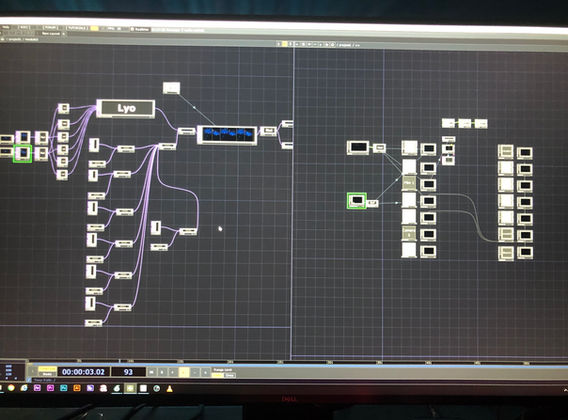Select the isolated slider node near the mouse cursor
This screenshot has height=420, width=568.
click(156, 228)
